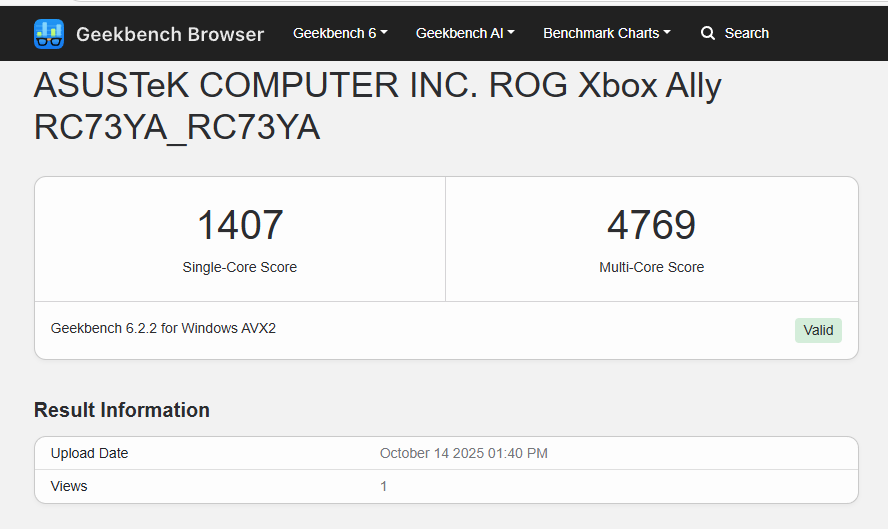Viewport: 888px width, 529px height.
Task: Click the magnifying glass search icon
Action: pos(708,33)
